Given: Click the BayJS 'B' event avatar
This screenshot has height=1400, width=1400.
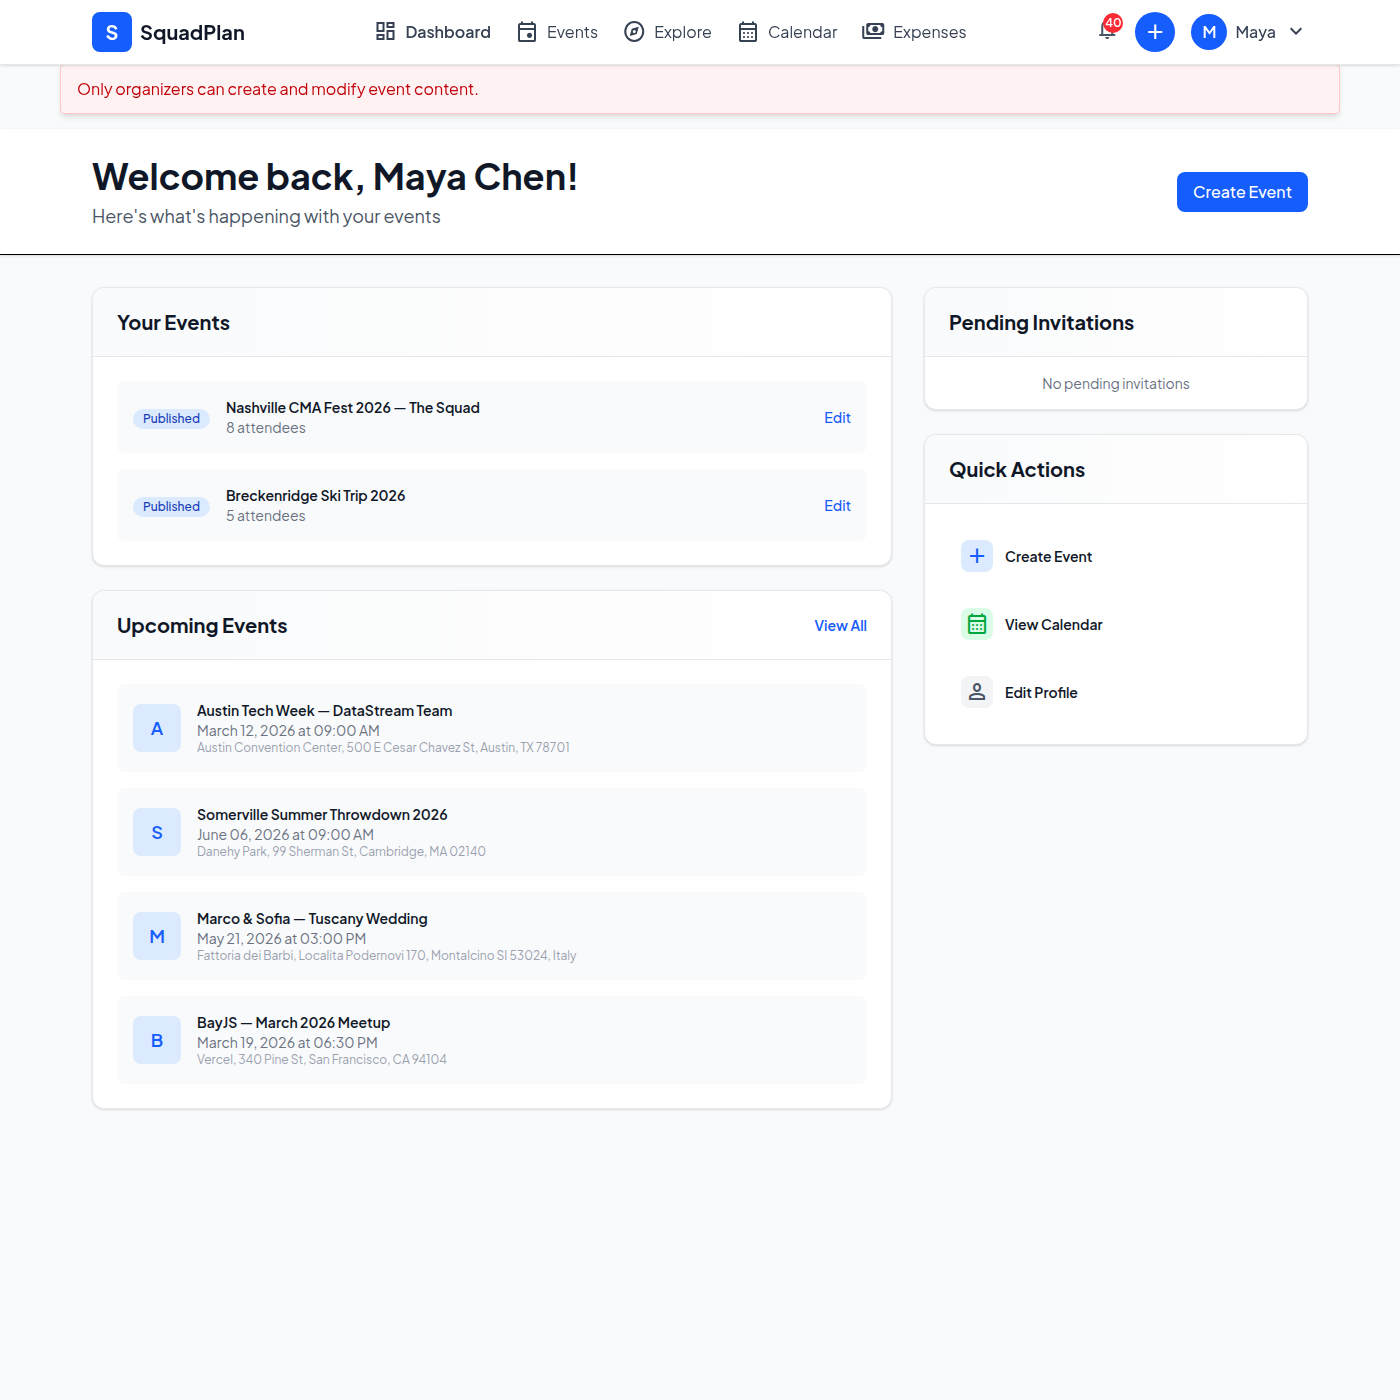Looking at the screenshot, I should coord(157,1040).
